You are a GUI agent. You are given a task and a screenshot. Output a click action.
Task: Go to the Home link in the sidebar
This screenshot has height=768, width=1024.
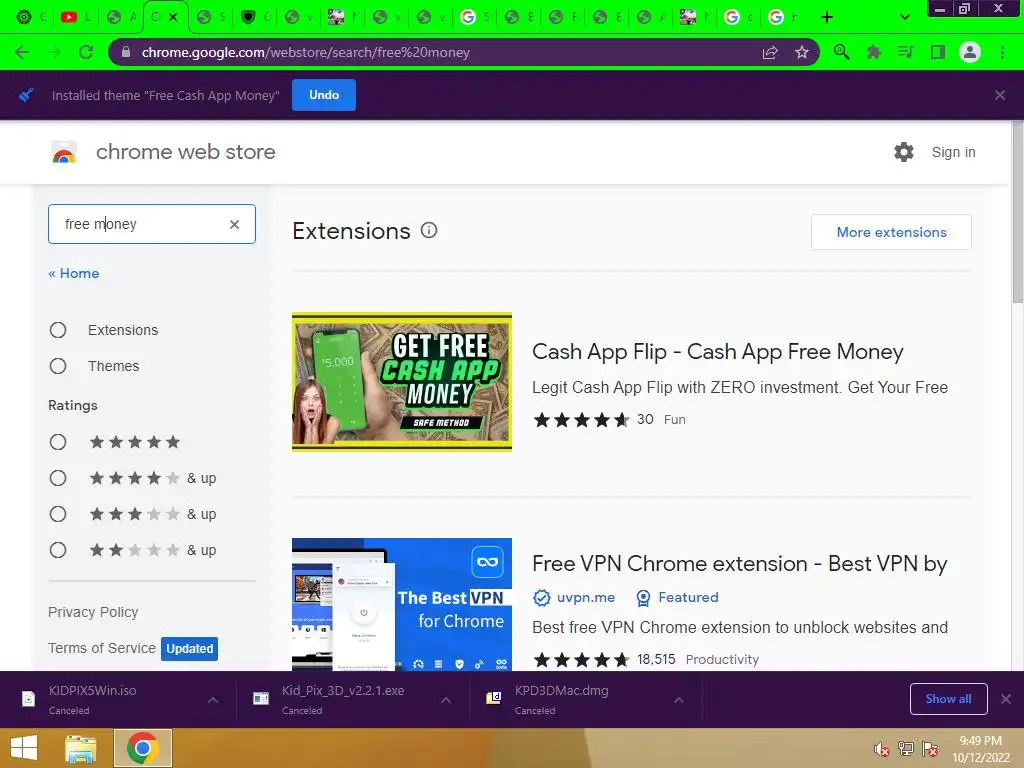coord(74,273)
